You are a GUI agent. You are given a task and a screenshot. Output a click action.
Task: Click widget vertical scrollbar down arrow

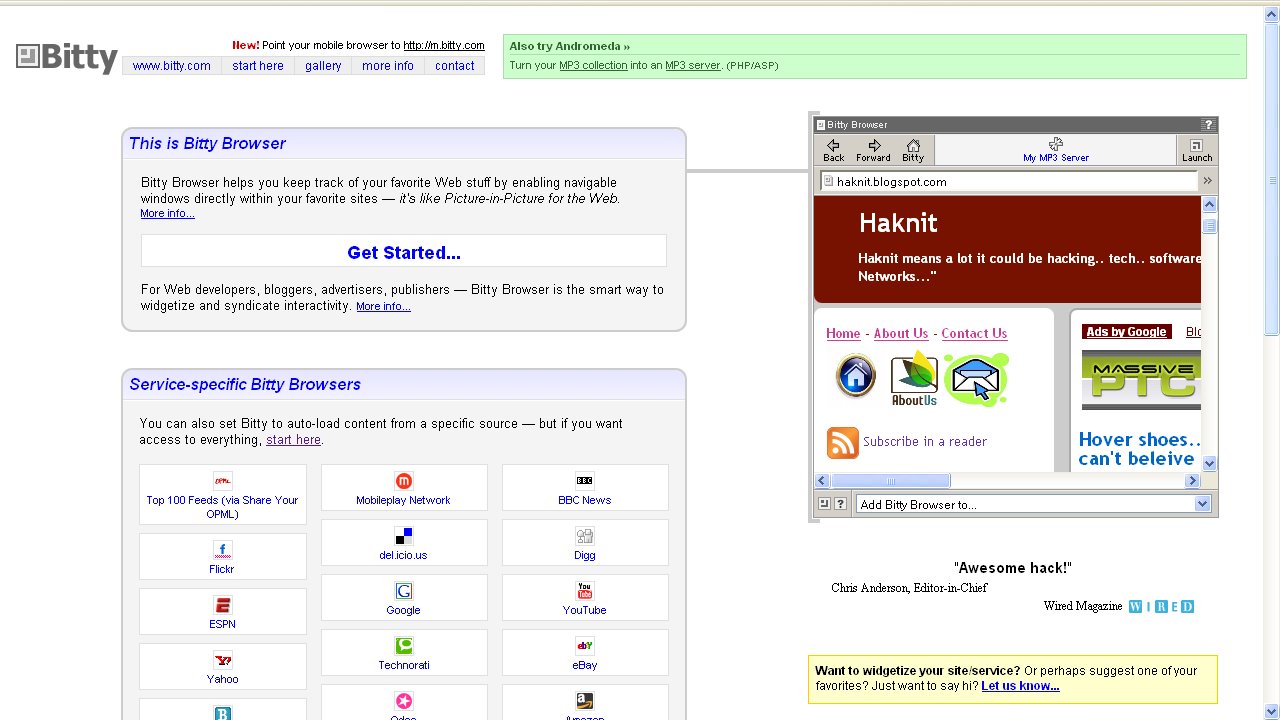click(x=1209, y=463)
